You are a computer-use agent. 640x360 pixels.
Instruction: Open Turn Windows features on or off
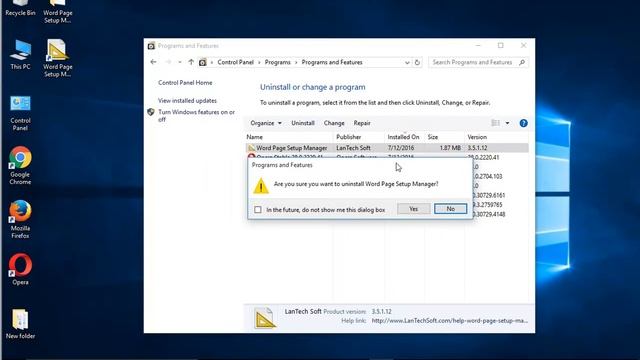(x=196, y=116)
